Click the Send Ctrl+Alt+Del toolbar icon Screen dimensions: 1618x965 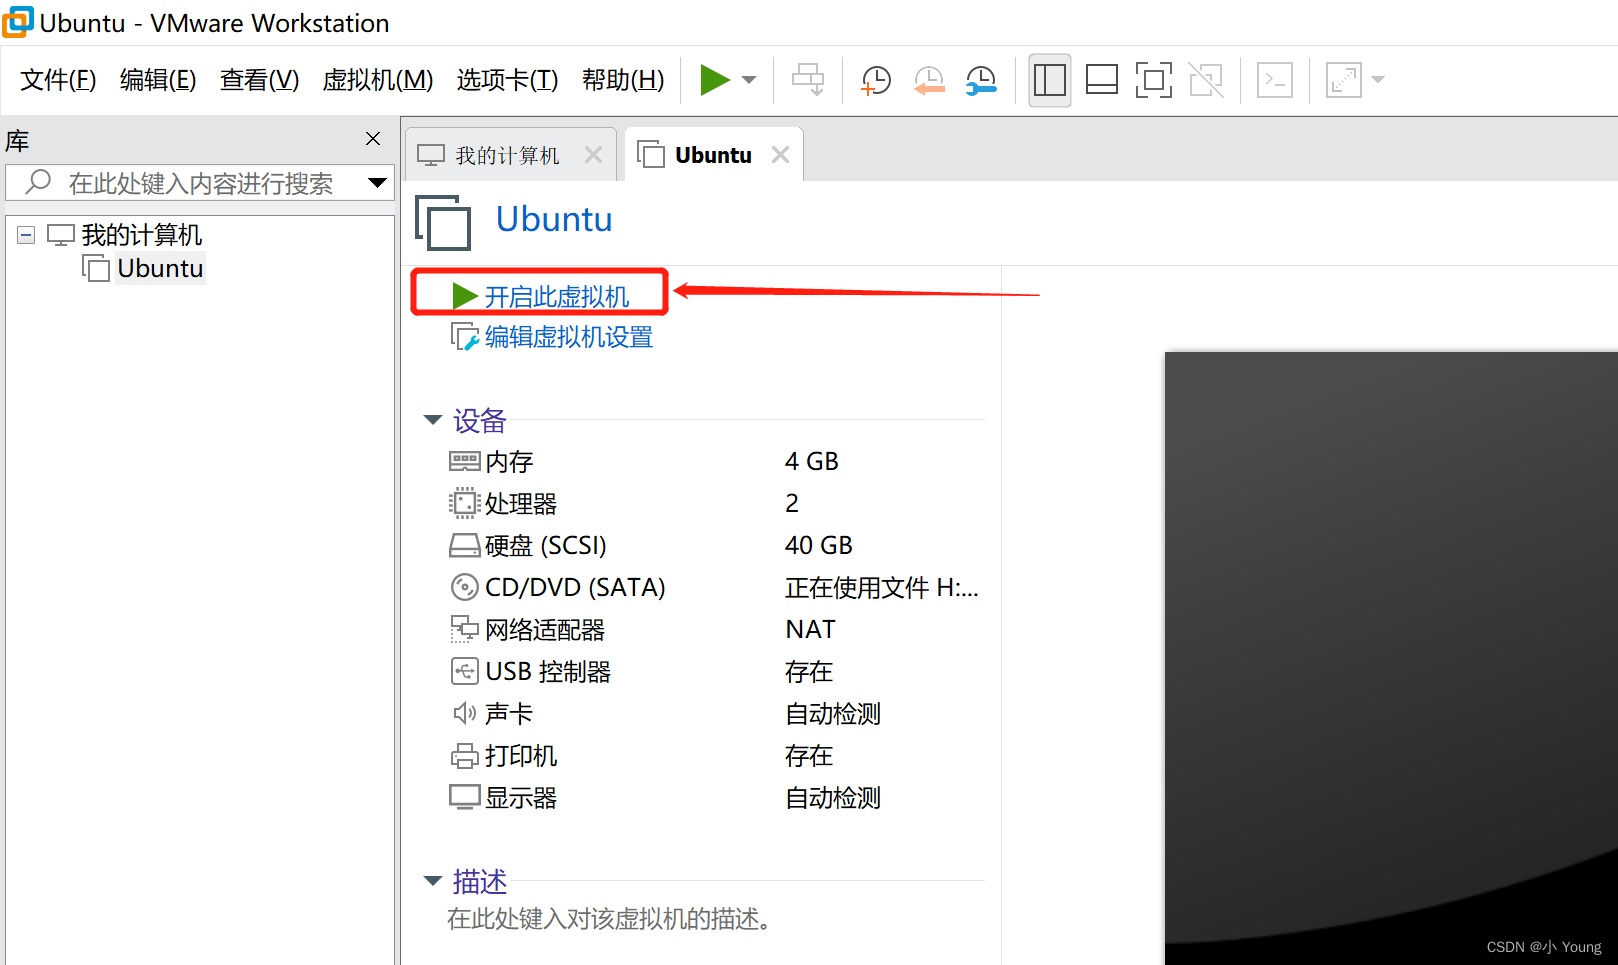click(x=808, y=80)
